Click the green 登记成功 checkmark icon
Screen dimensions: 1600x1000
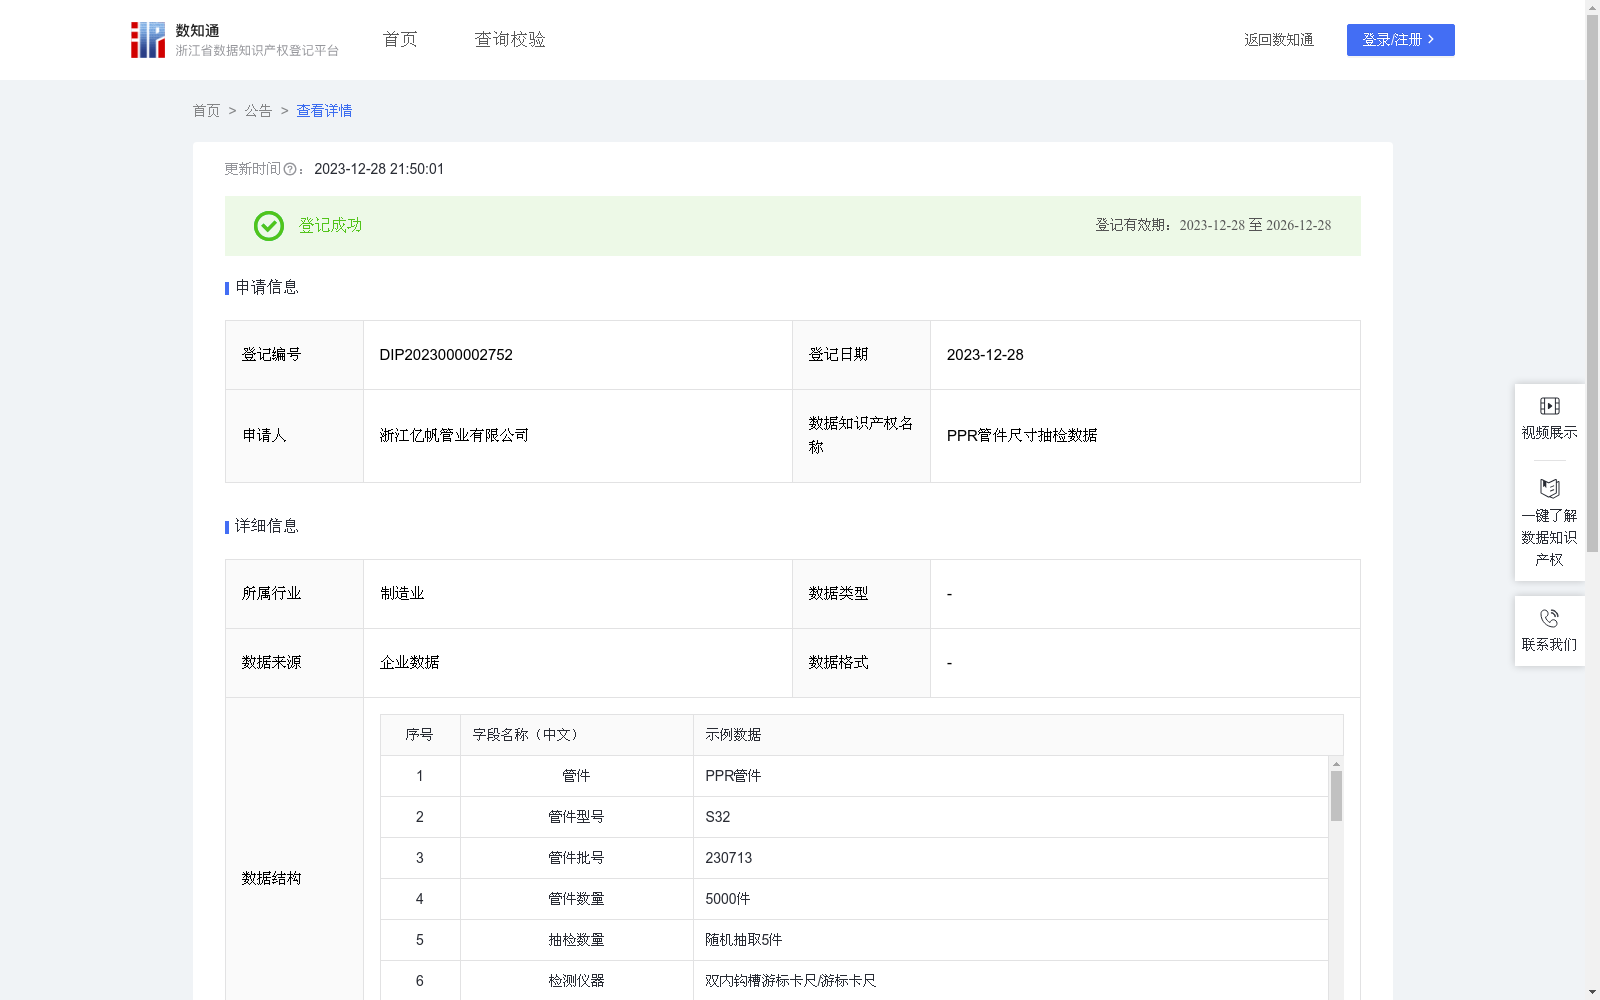click(x=269, y=226)
